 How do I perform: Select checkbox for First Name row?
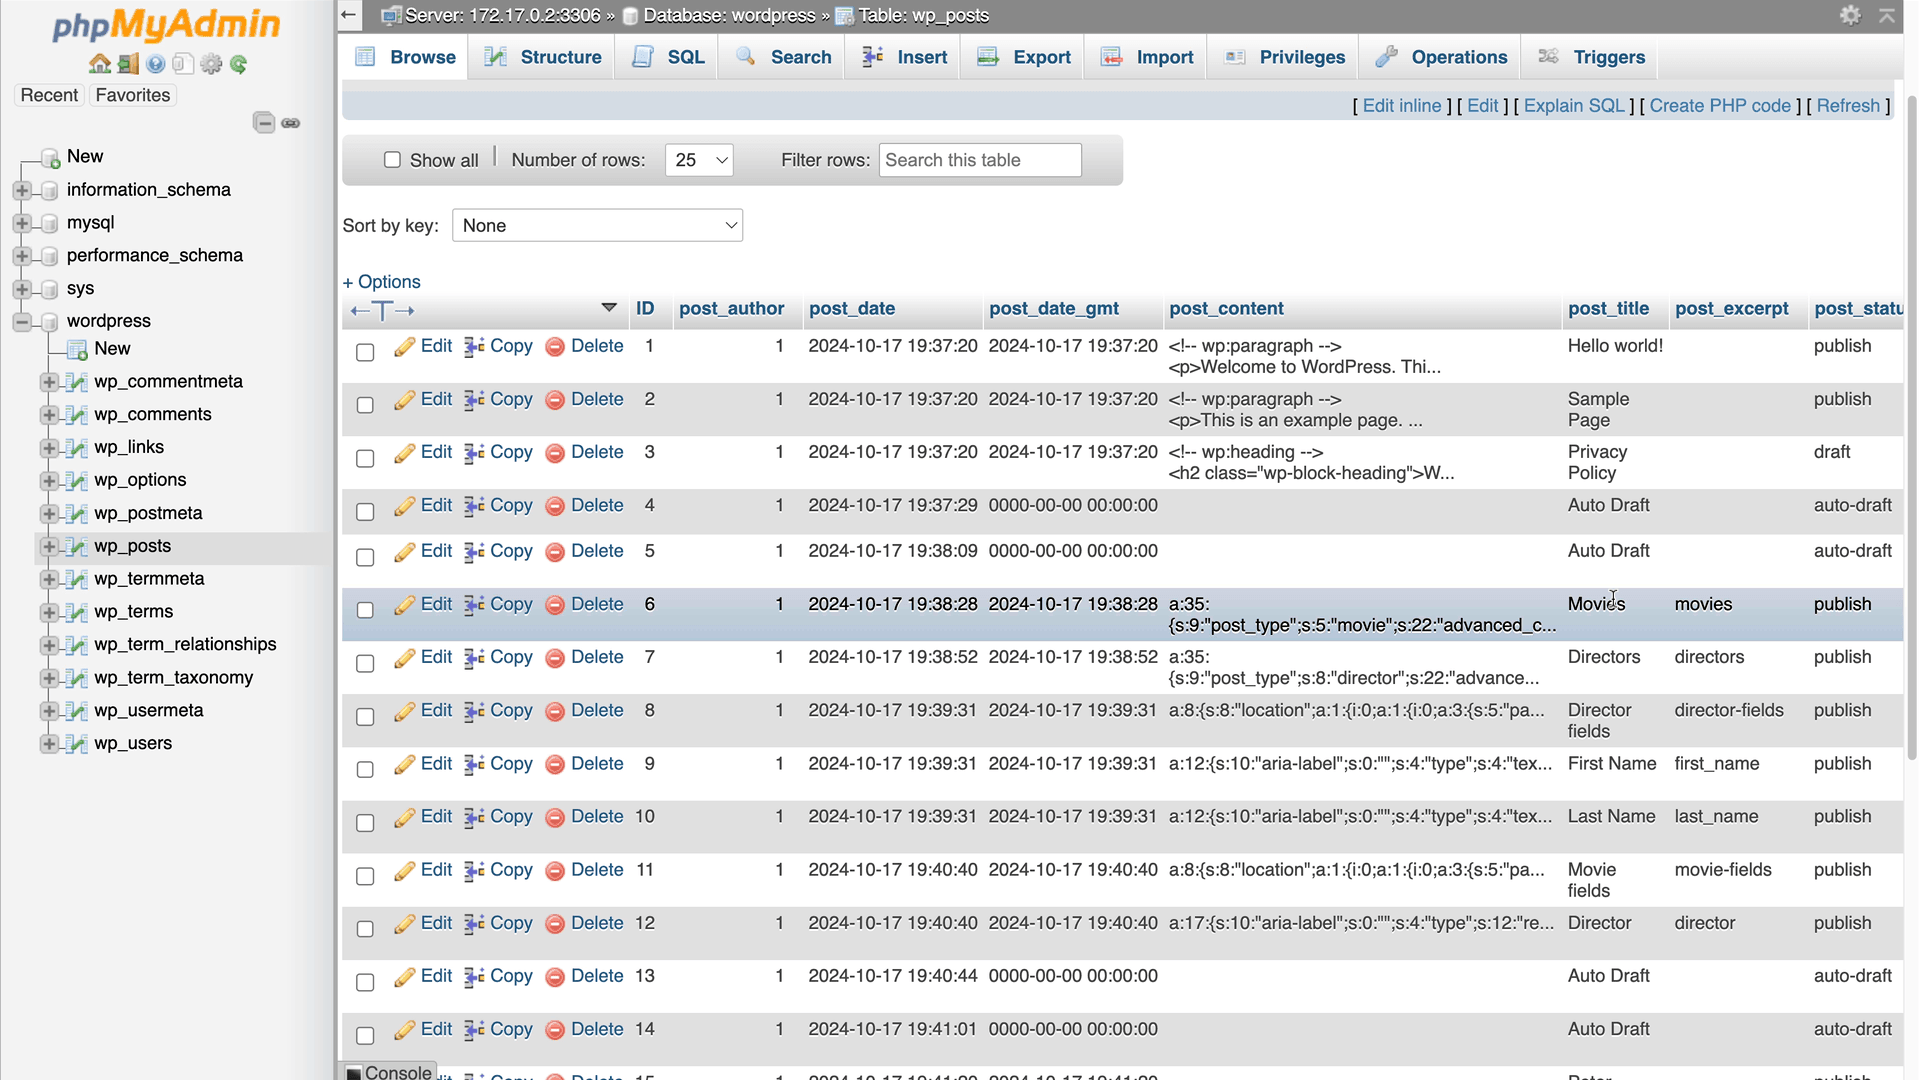(365, 769)
